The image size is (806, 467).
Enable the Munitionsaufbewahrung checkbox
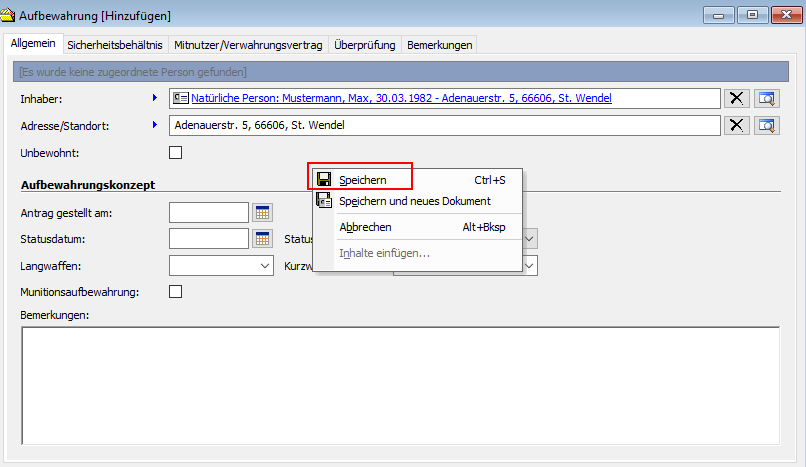176,292
